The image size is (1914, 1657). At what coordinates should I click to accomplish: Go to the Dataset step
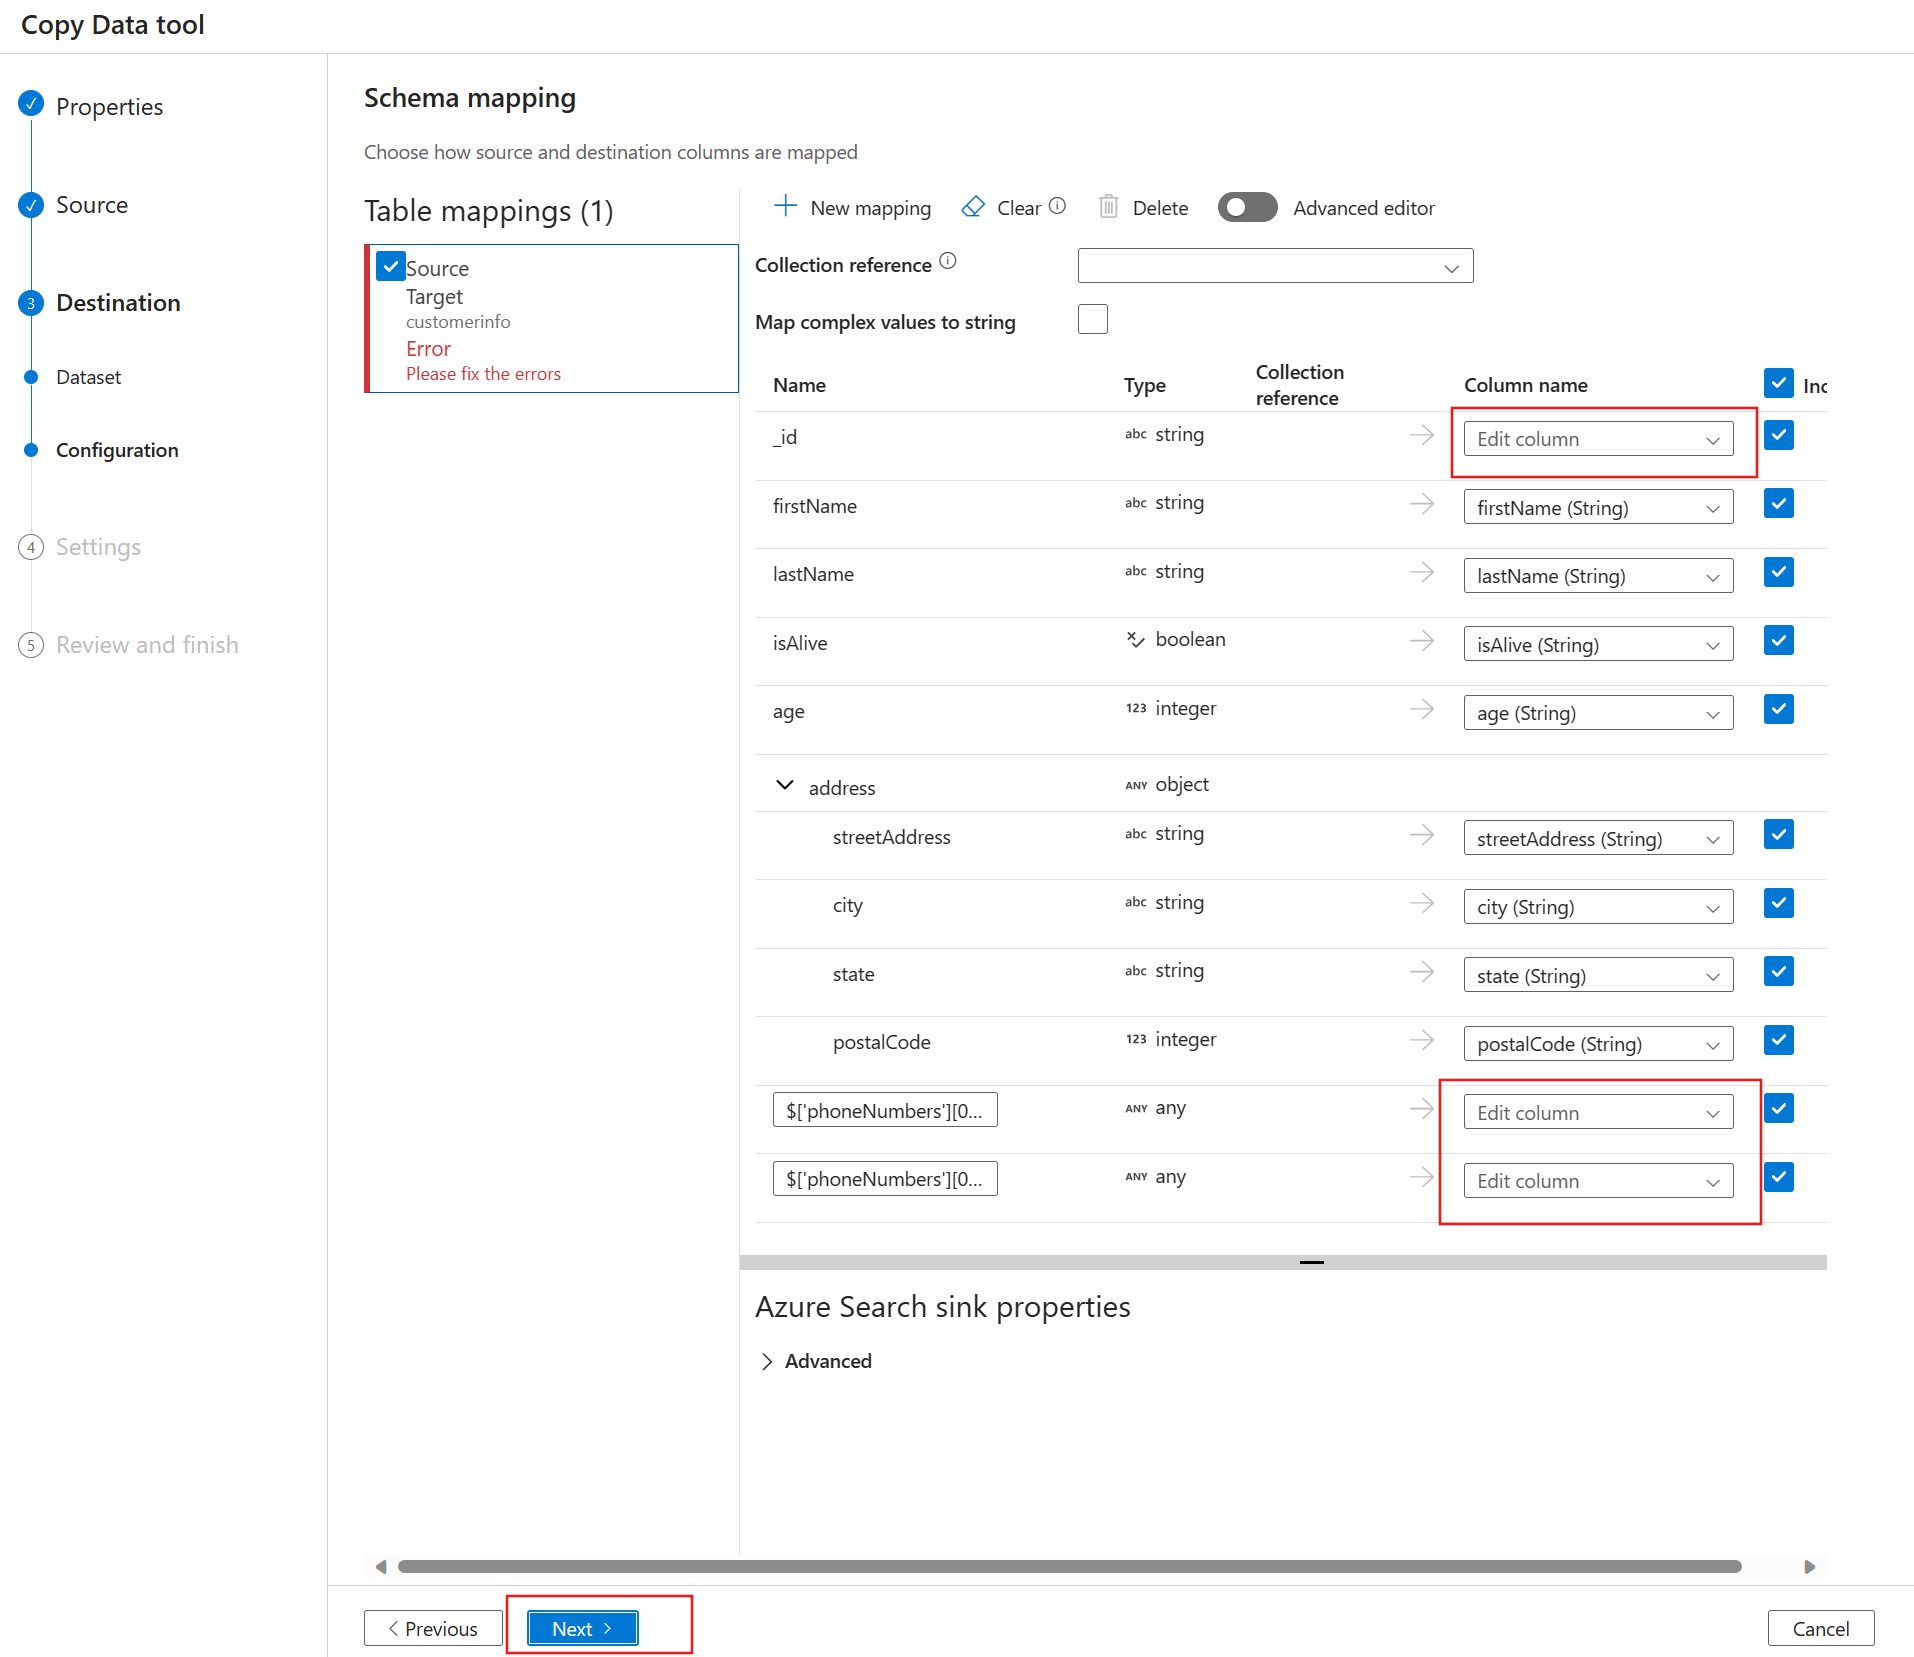pyautogui.click(x=88, y=377)
